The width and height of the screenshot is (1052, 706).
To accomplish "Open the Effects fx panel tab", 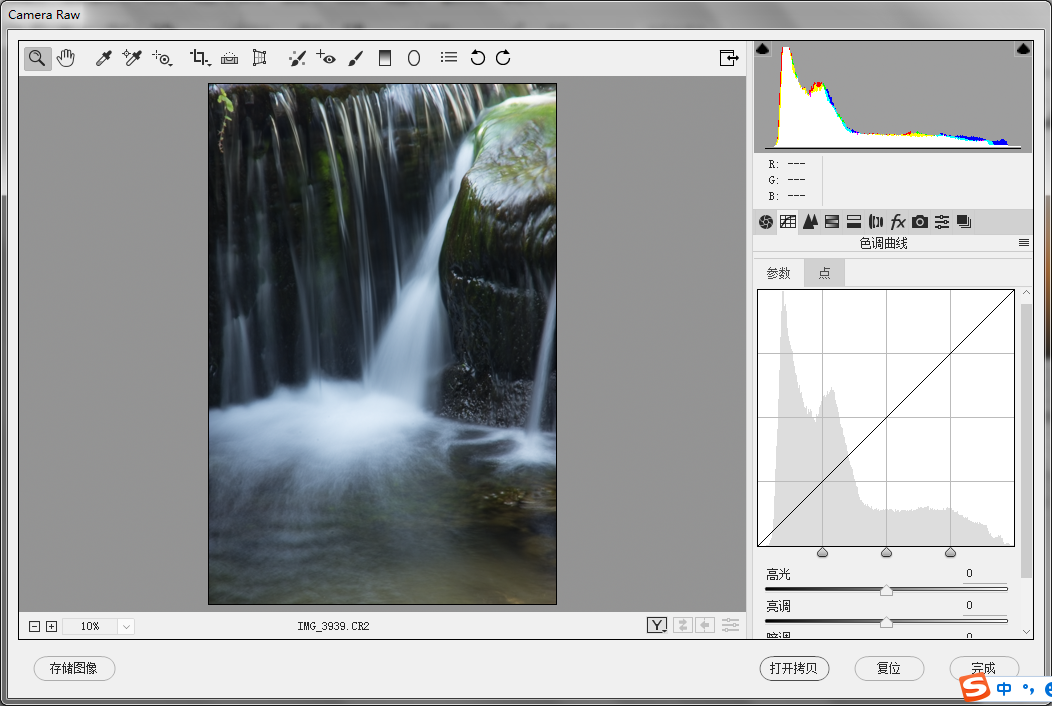I will [898, 222].
